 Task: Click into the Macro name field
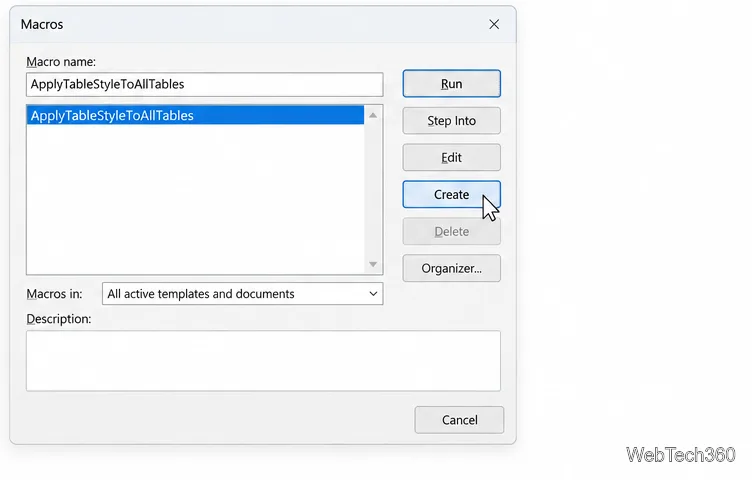point(205,84)
